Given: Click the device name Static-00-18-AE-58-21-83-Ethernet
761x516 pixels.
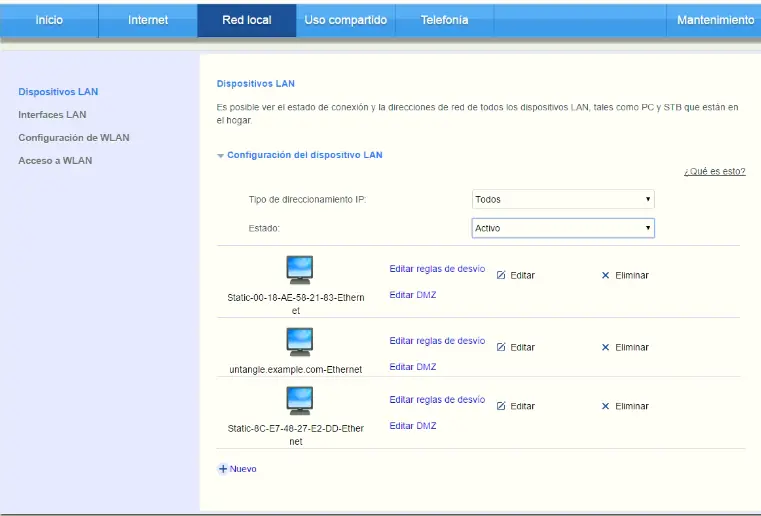Looking at the screenshot, I should [x=296, y=304].
